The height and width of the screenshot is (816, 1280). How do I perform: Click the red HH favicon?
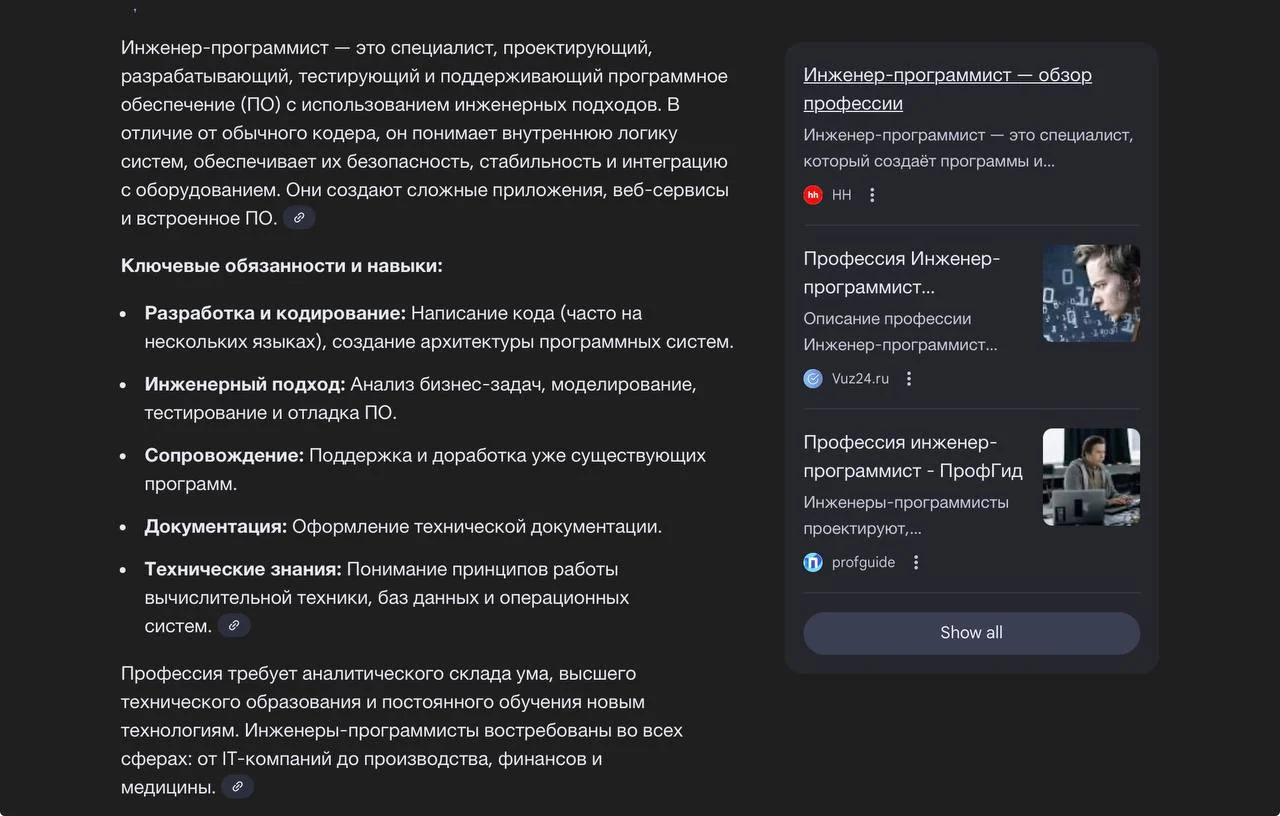(x=813, y=195)
